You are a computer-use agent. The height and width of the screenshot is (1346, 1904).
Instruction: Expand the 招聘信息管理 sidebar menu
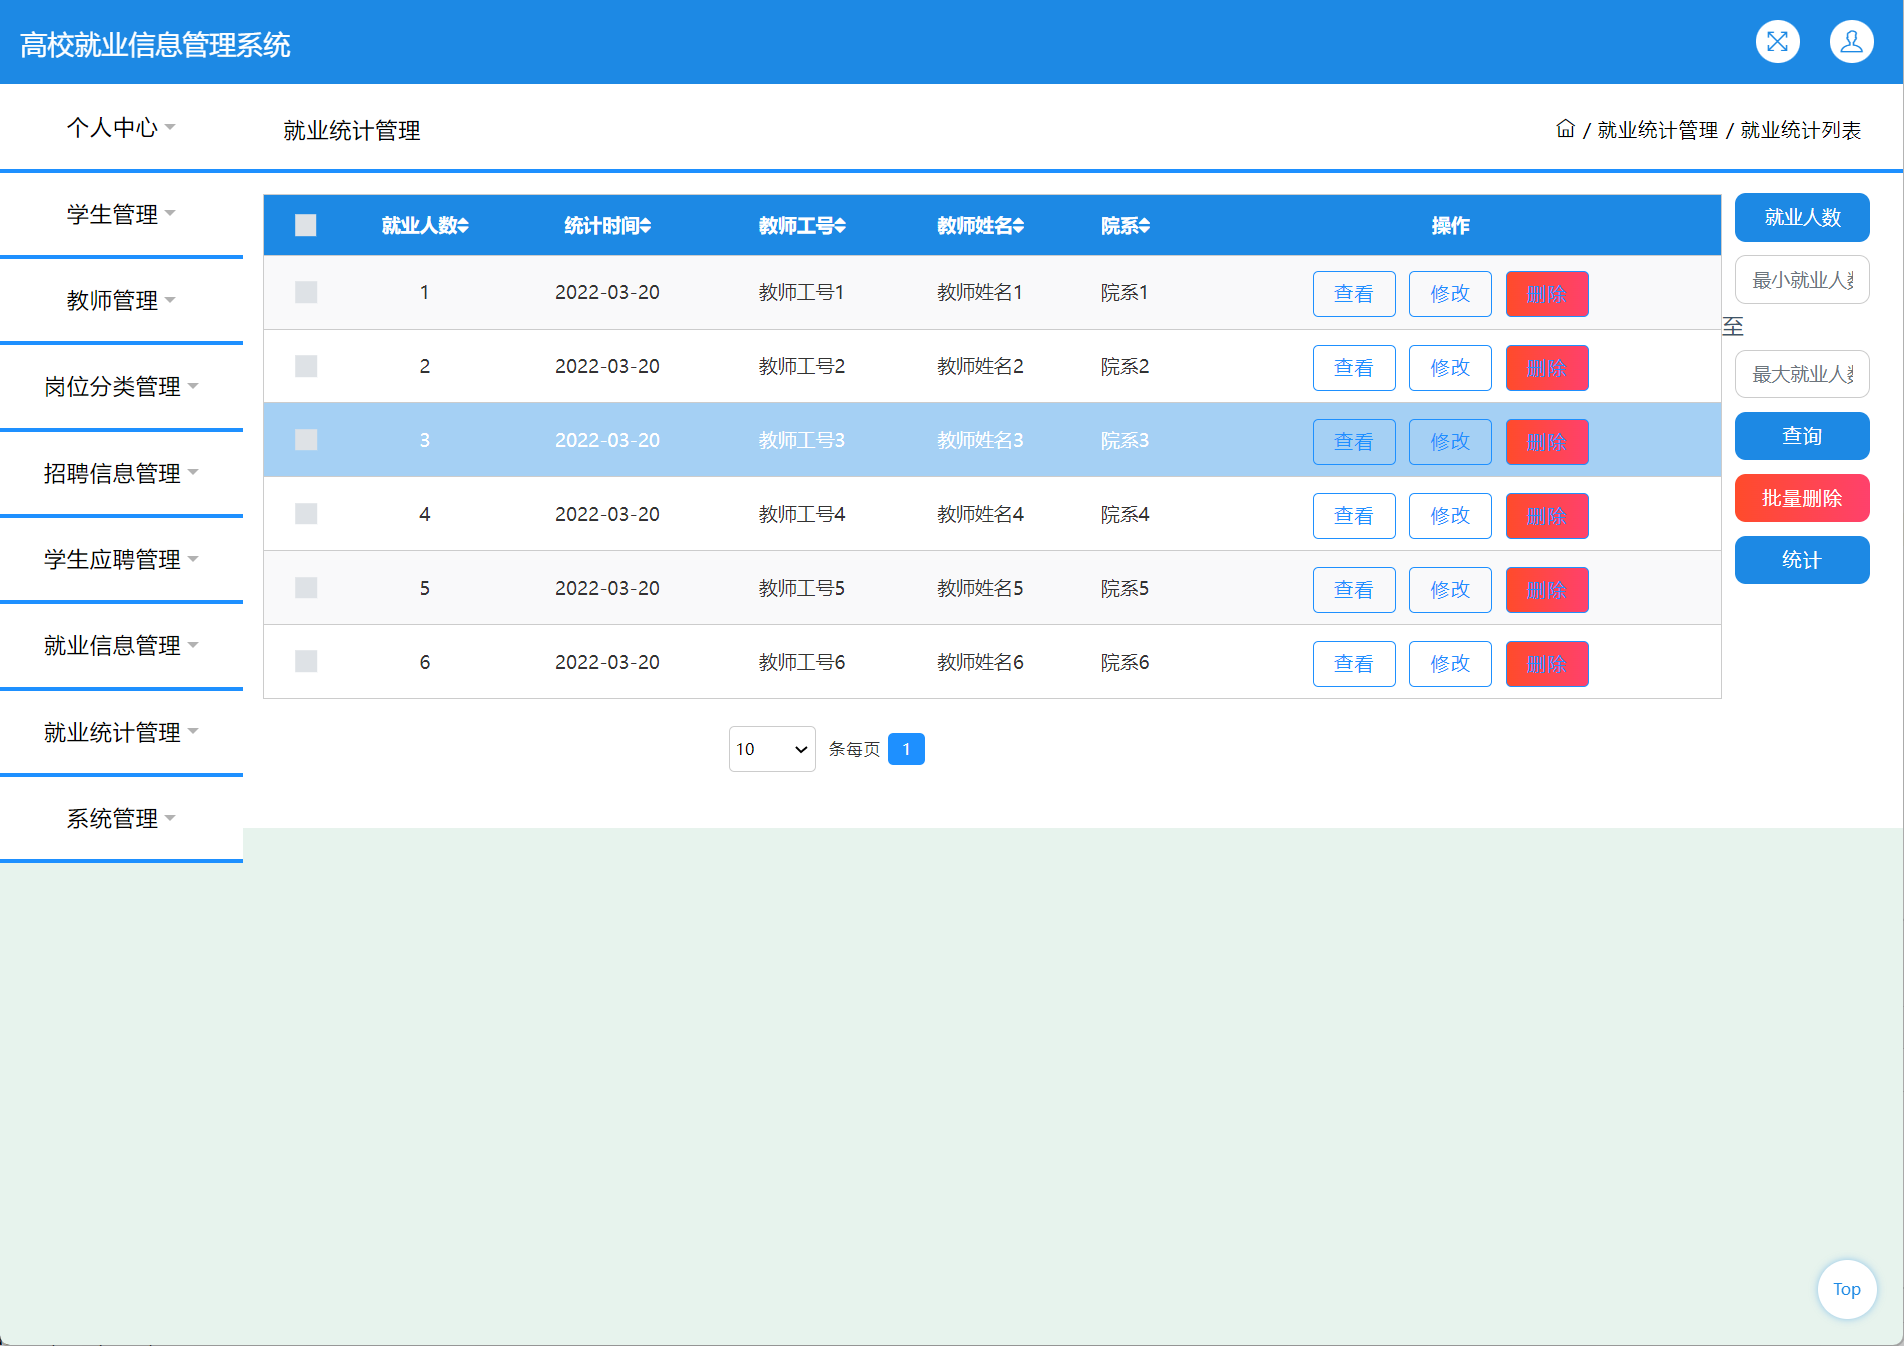click(121, 473)
